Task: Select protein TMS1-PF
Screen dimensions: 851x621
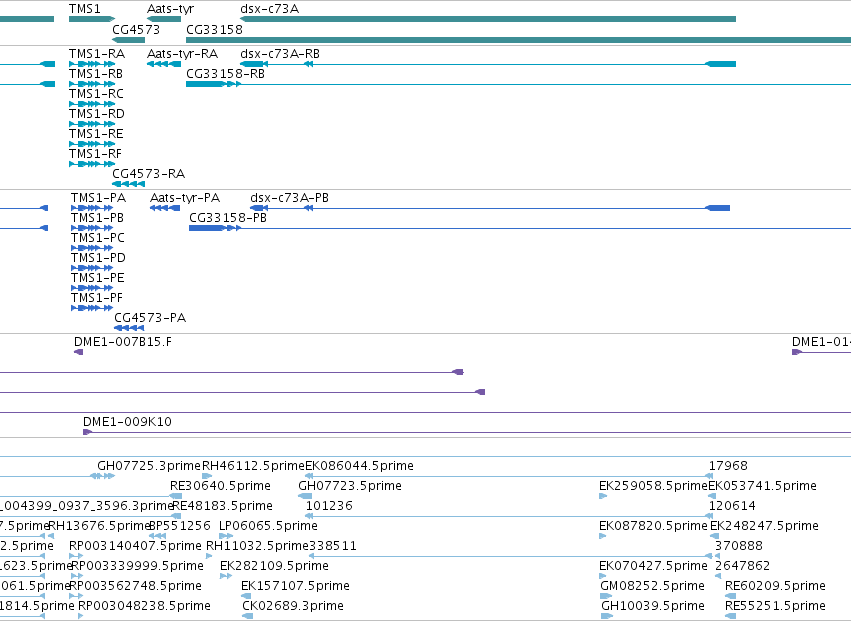Action: click(x=97, y=299)
